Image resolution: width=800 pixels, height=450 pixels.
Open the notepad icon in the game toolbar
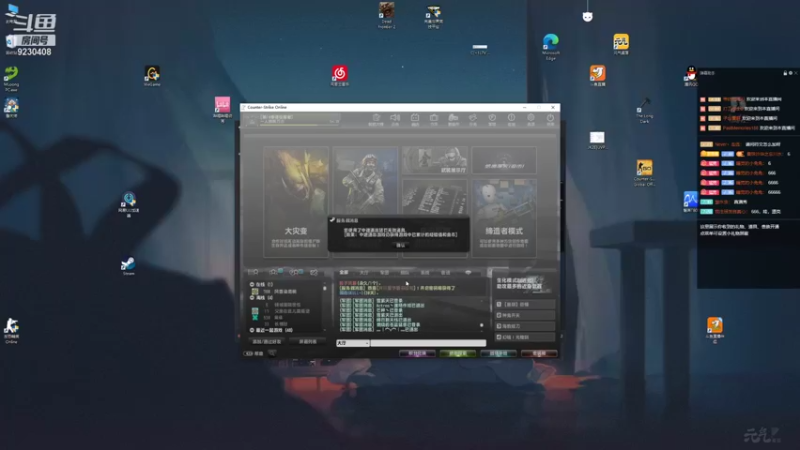click(x=376, y=118)
